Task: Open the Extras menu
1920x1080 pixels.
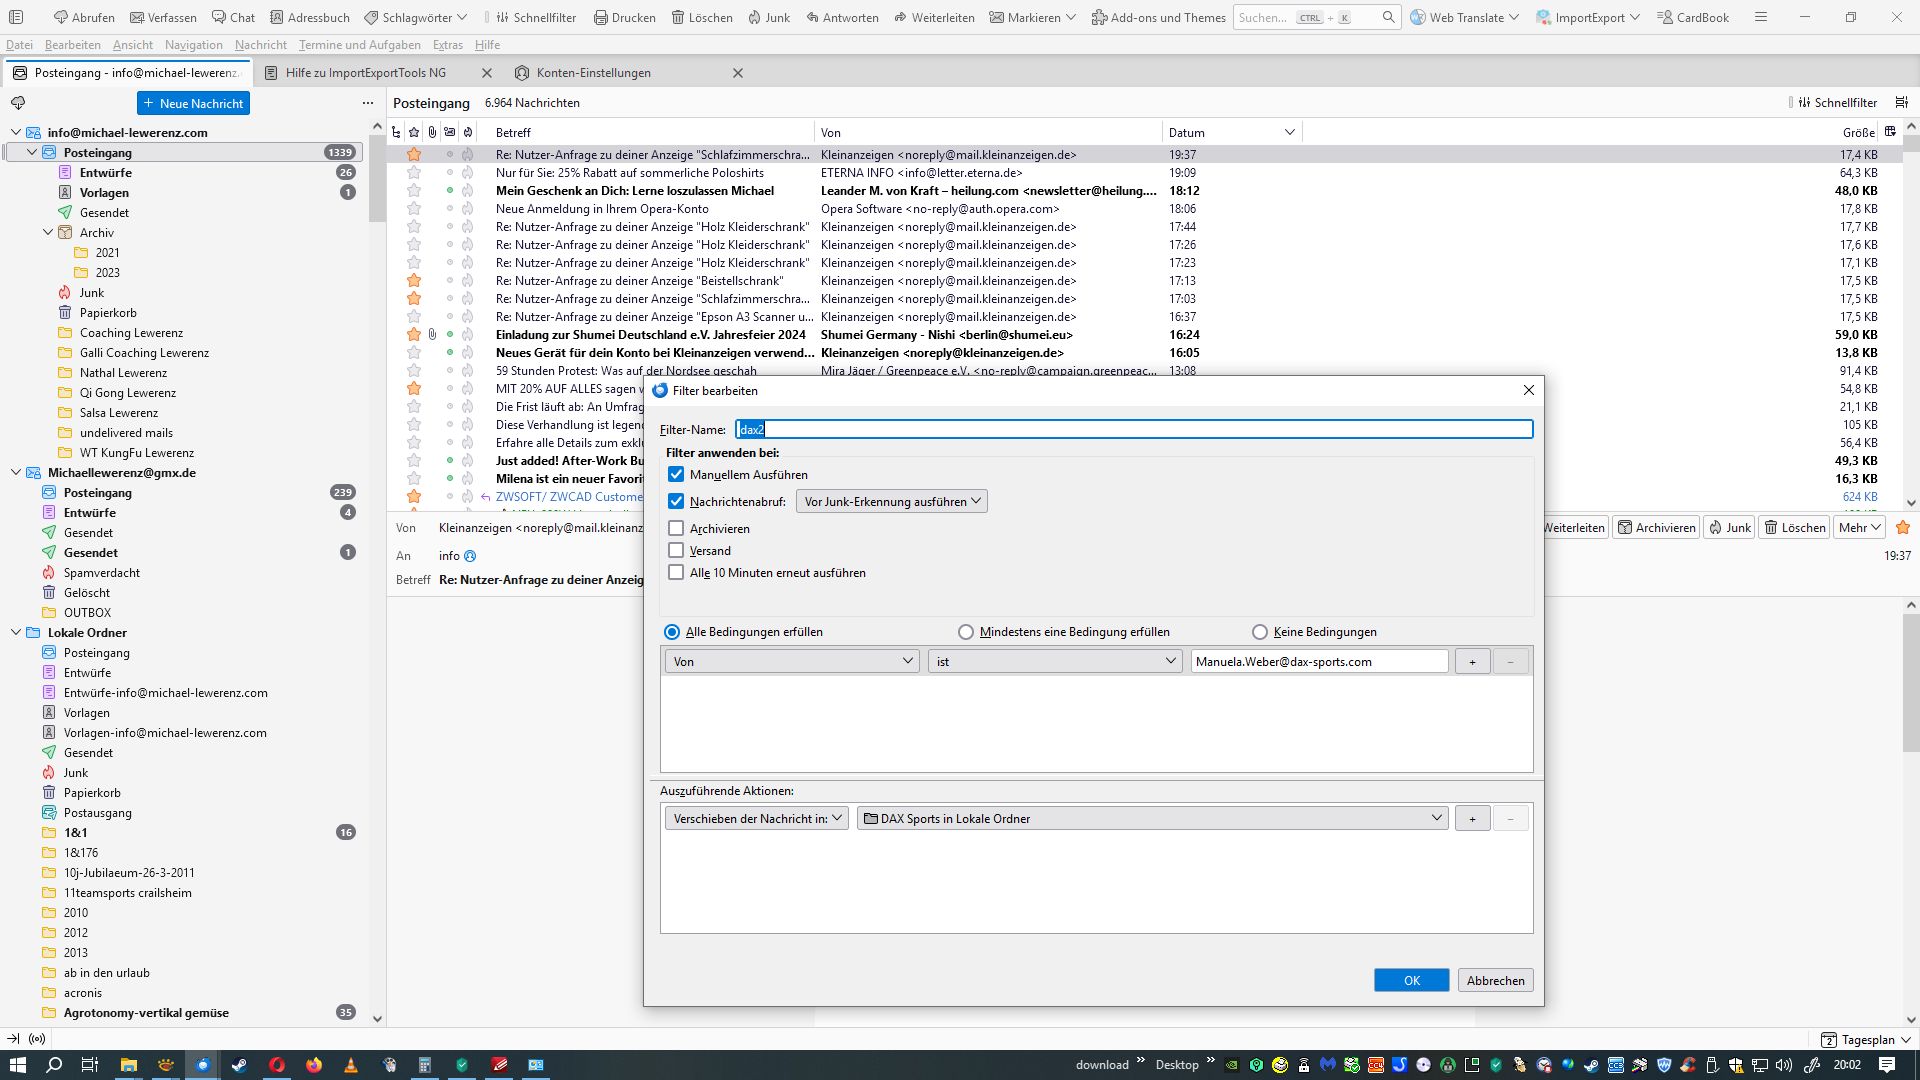Action: click(447, 45)
